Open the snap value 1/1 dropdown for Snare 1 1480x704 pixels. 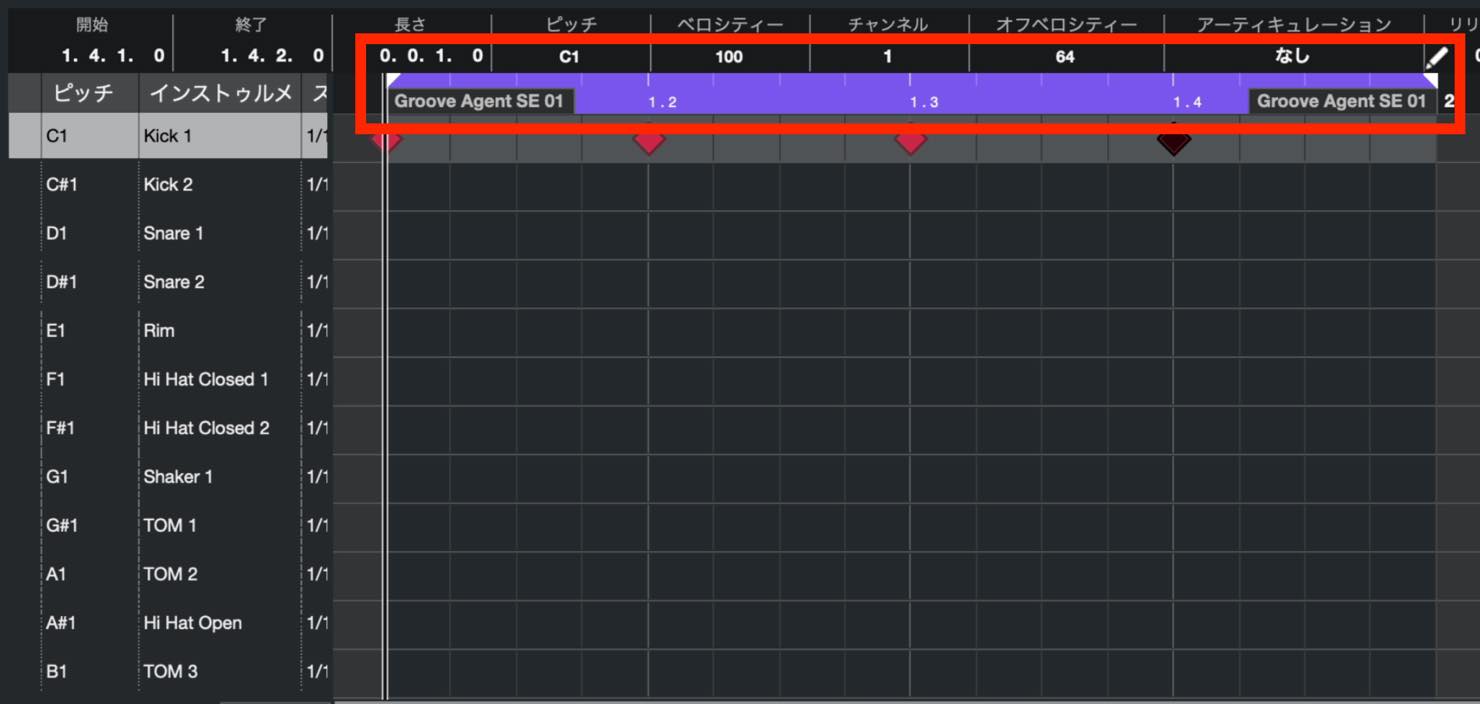click(x=317, y=233)
